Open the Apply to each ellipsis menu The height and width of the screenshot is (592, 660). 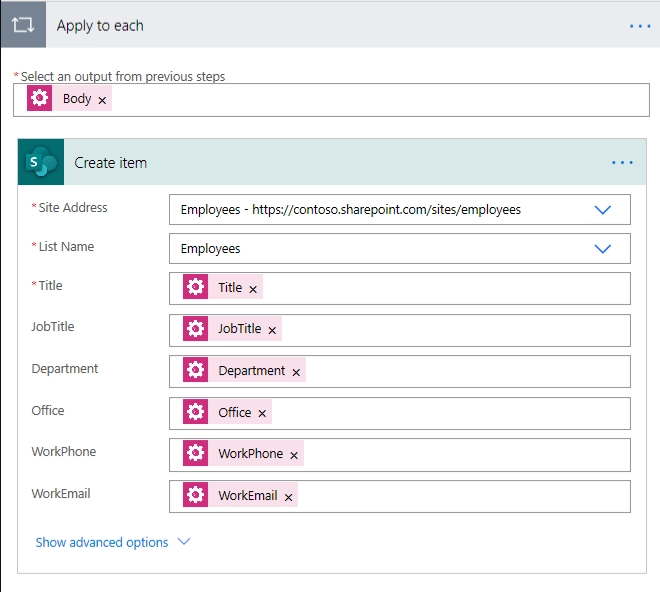tap(640, 26)
